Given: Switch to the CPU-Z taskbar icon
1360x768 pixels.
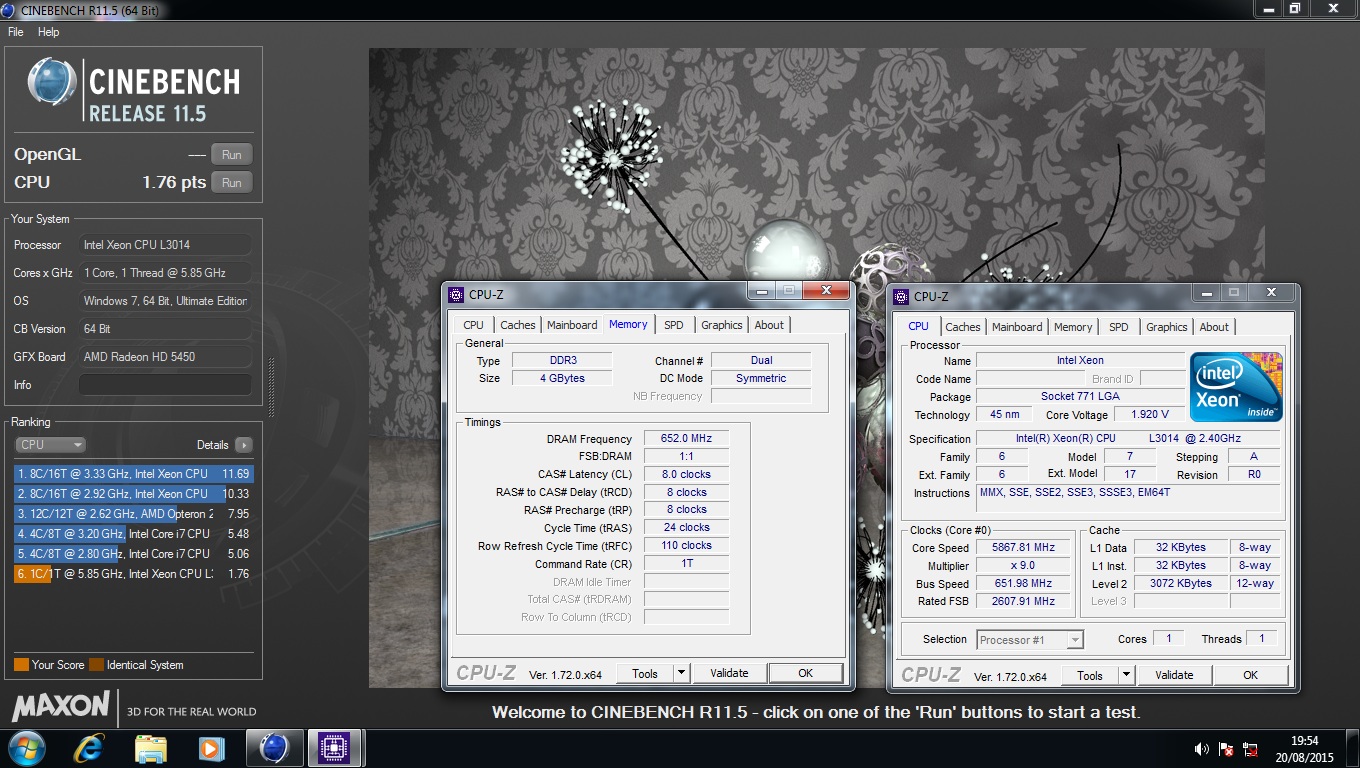Looking at the screenshot, I should click(333, 748).
